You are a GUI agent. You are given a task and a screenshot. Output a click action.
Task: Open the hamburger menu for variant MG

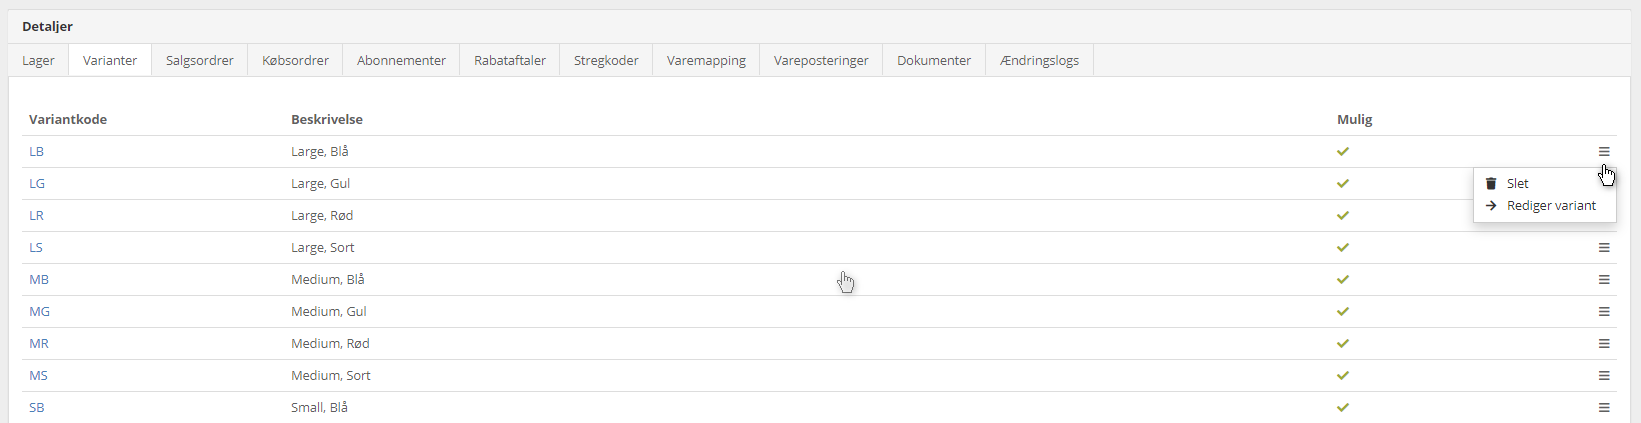pyautogui.click(x=1604, y=312)
